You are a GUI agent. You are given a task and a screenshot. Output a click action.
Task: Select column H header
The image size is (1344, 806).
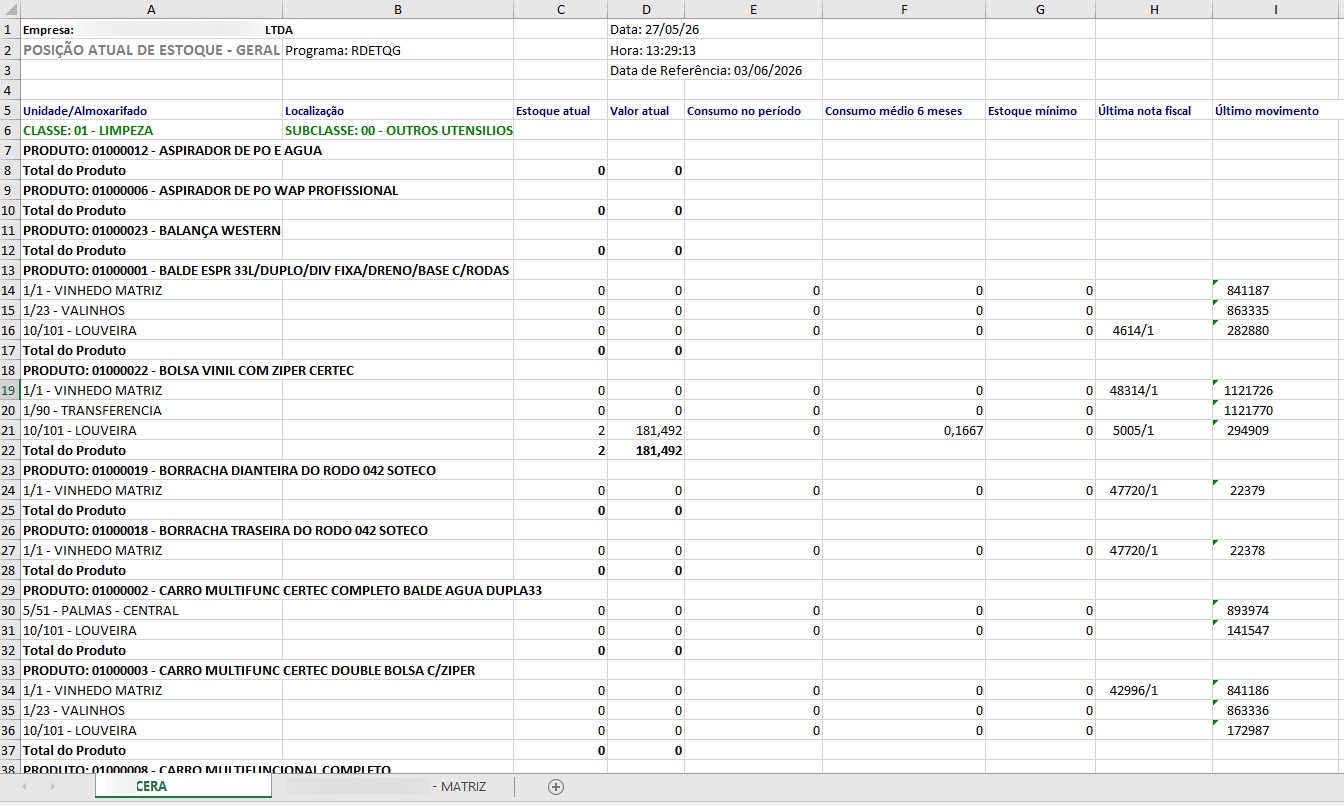[1154, 9]
